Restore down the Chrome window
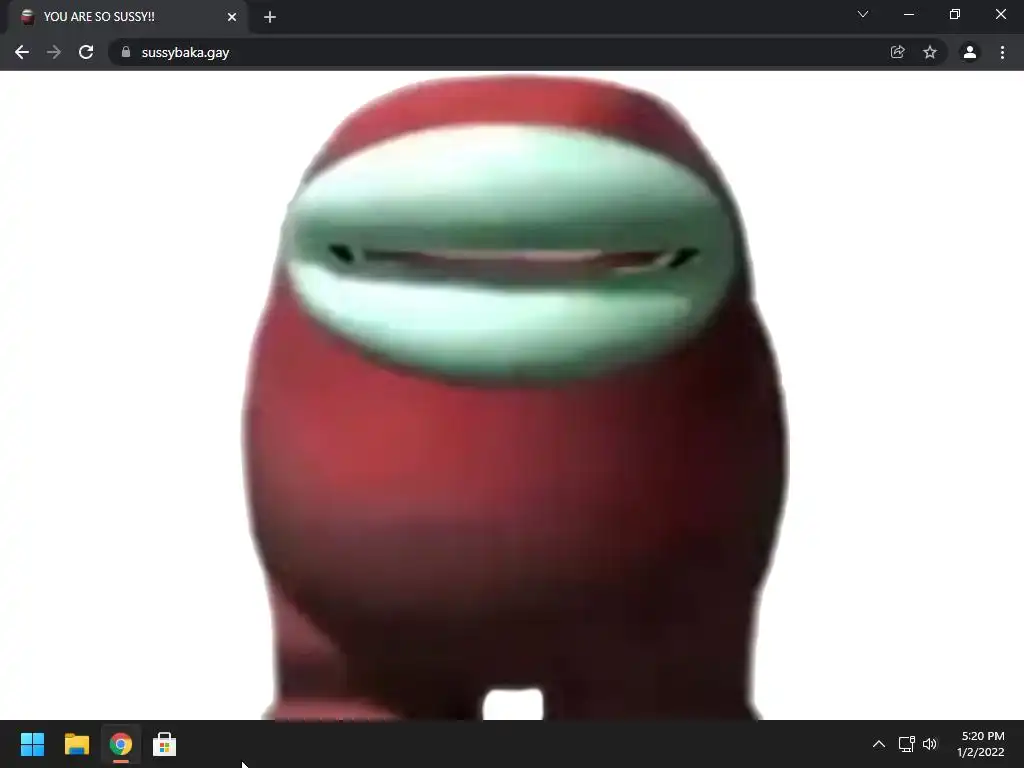This screenshot has height=768, width=1024. [x=955, y=14]
